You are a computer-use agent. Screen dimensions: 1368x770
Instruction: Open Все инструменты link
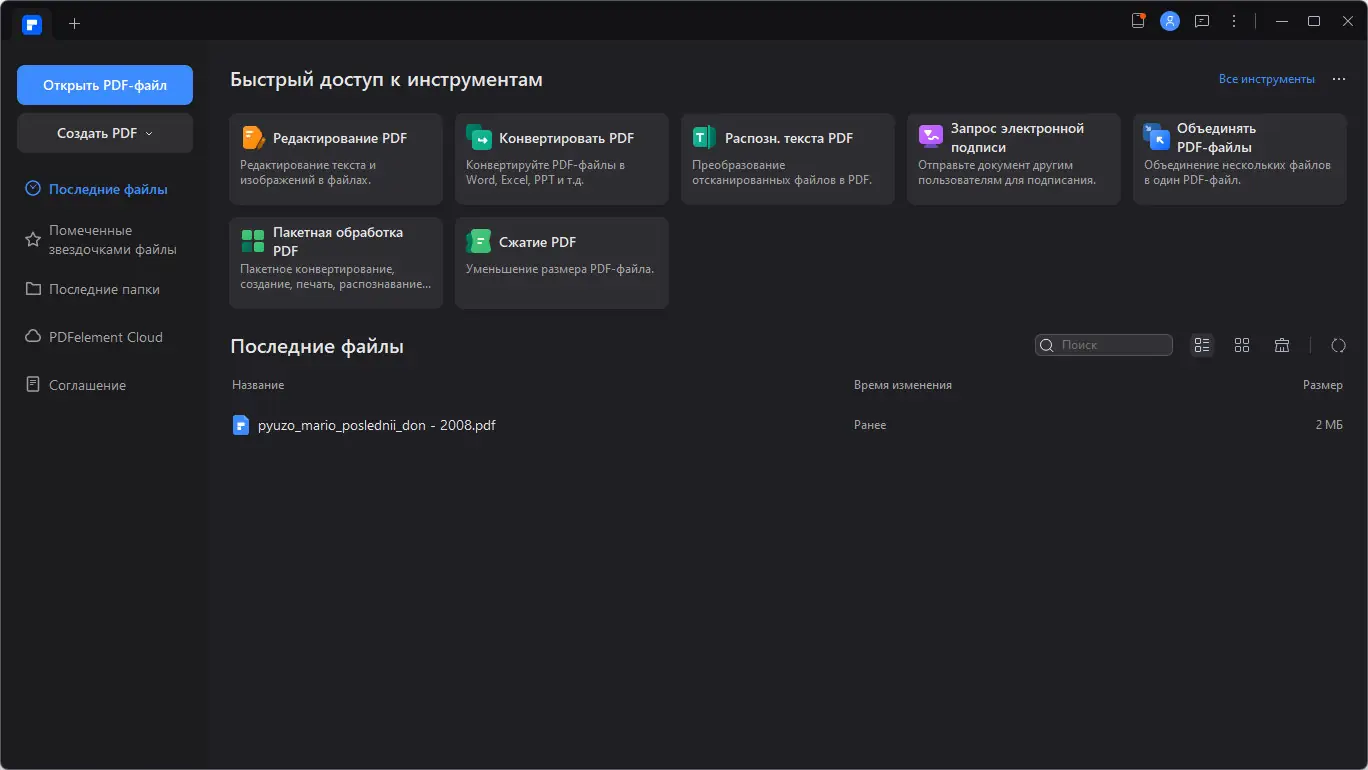(1267, 78)
